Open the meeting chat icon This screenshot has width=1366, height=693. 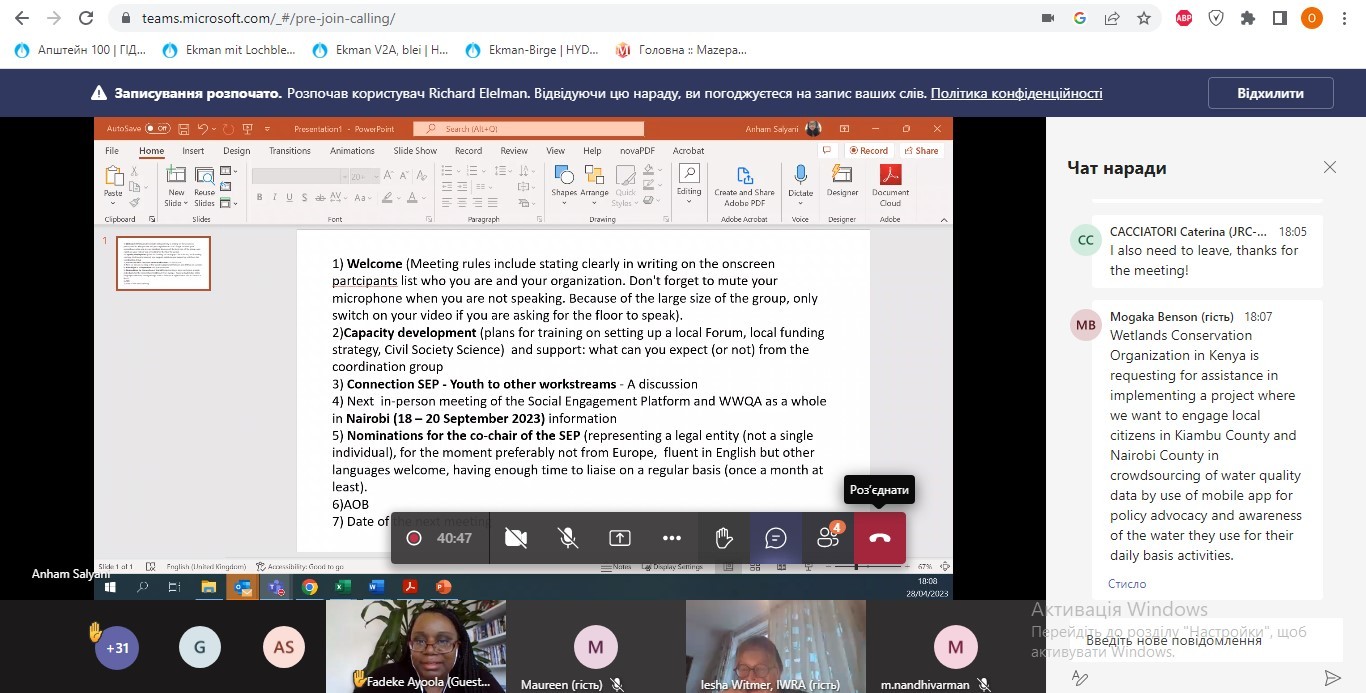coord(776,538)
